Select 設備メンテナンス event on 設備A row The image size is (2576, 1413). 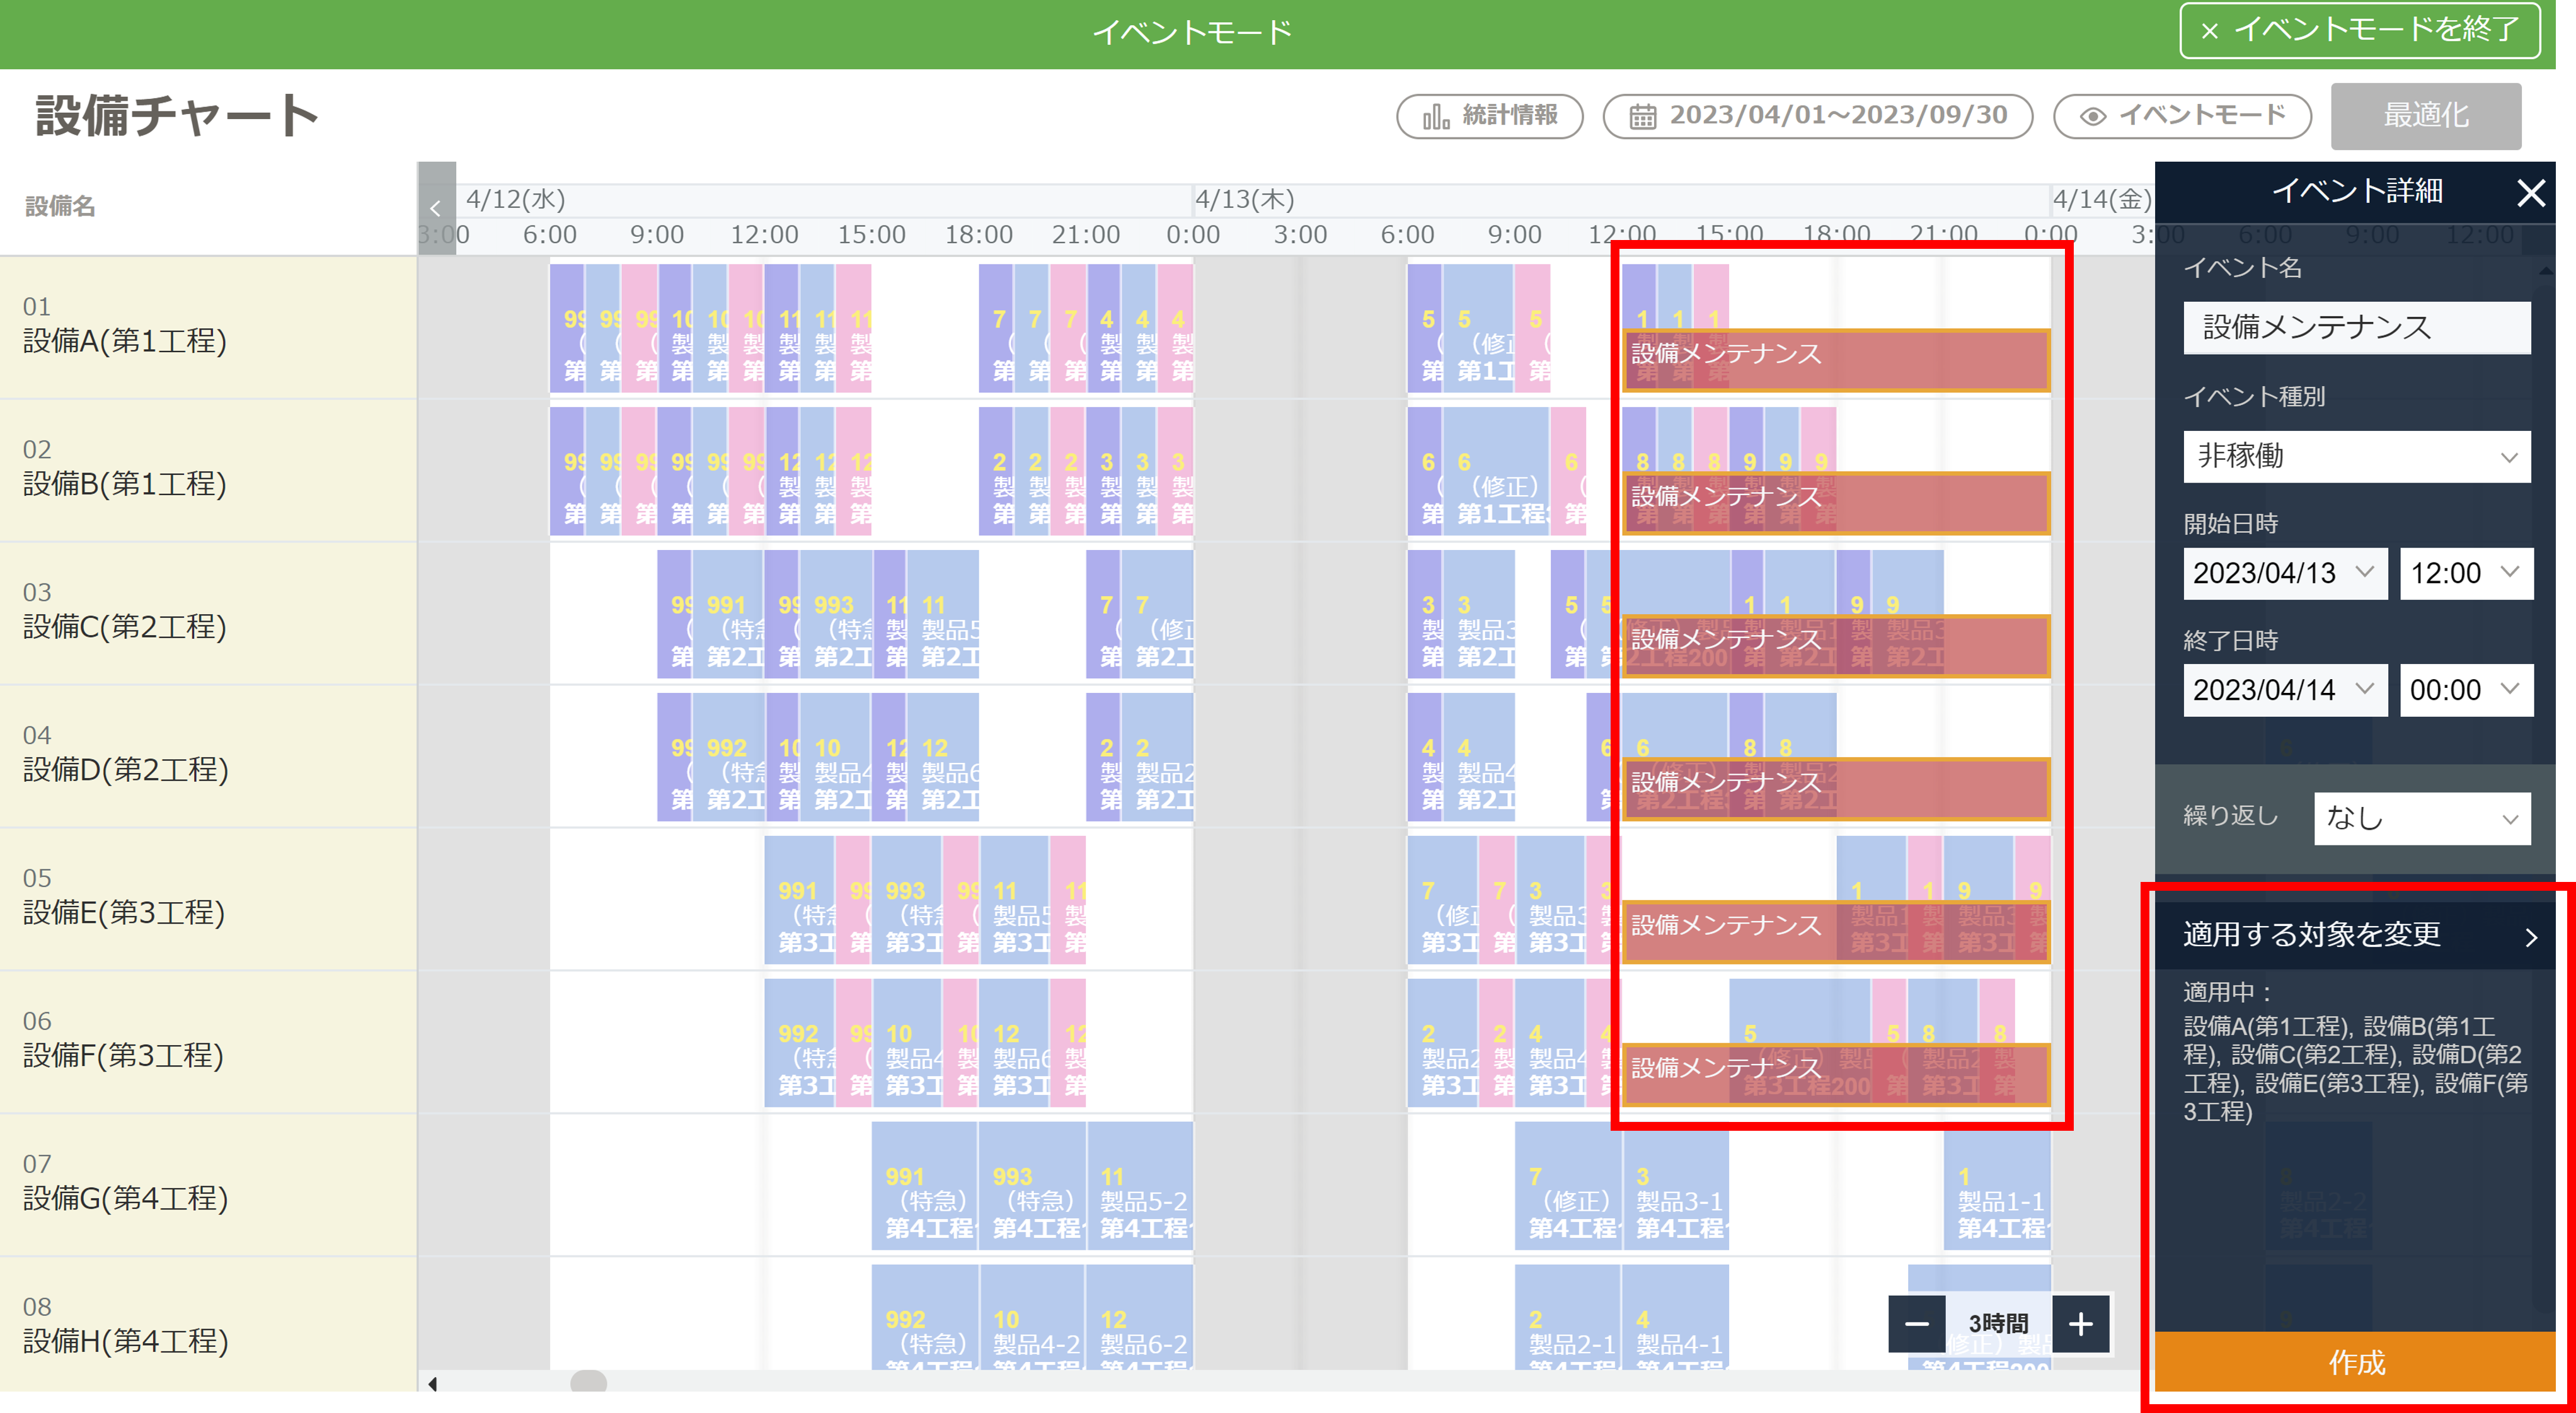pos(1836,359)
